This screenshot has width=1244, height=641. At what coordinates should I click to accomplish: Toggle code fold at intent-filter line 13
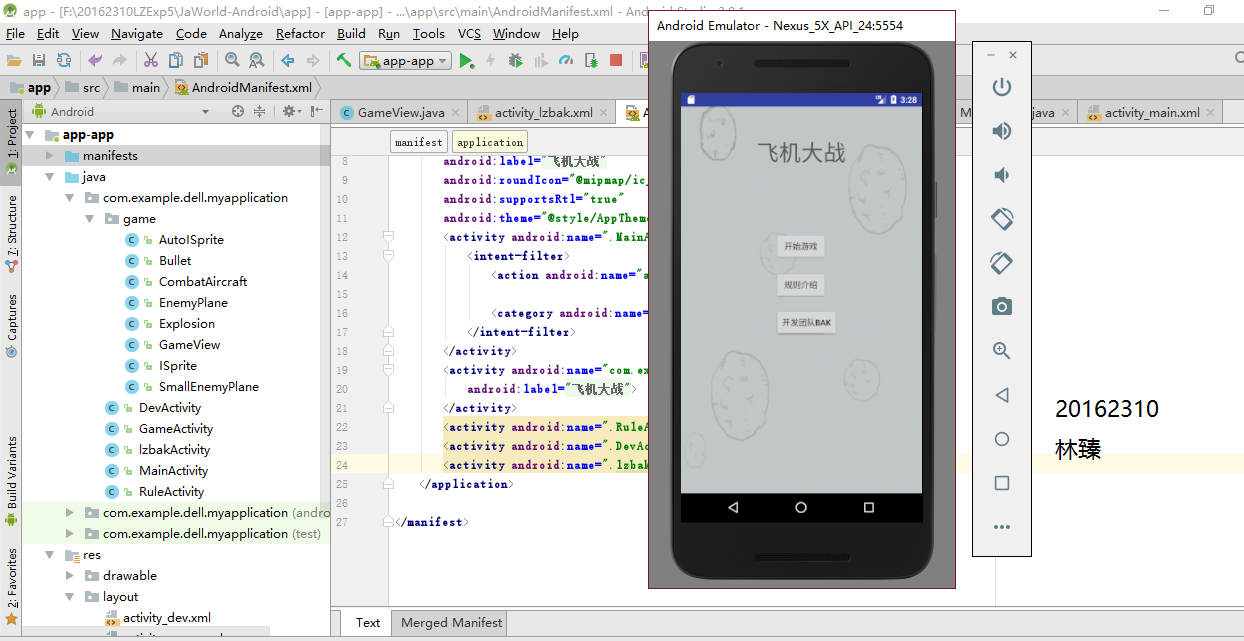(389, 256)
